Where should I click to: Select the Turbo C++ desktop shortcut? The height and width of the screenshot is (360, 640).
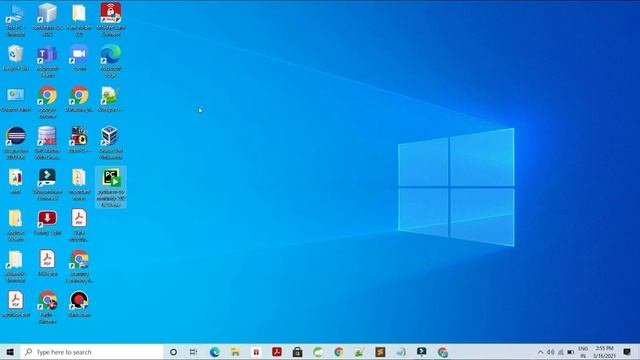point(79,140)
